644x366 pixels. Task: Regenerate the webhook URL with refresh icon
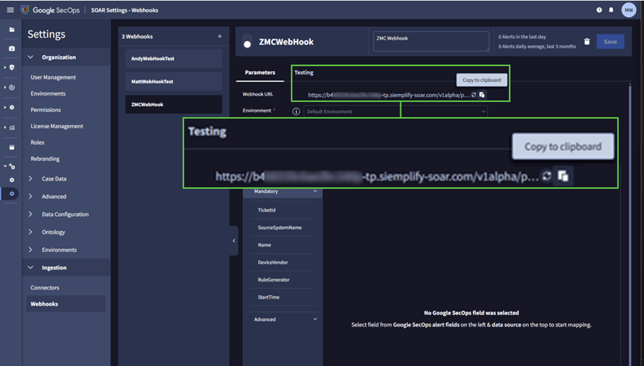click(x=474, y=95)
